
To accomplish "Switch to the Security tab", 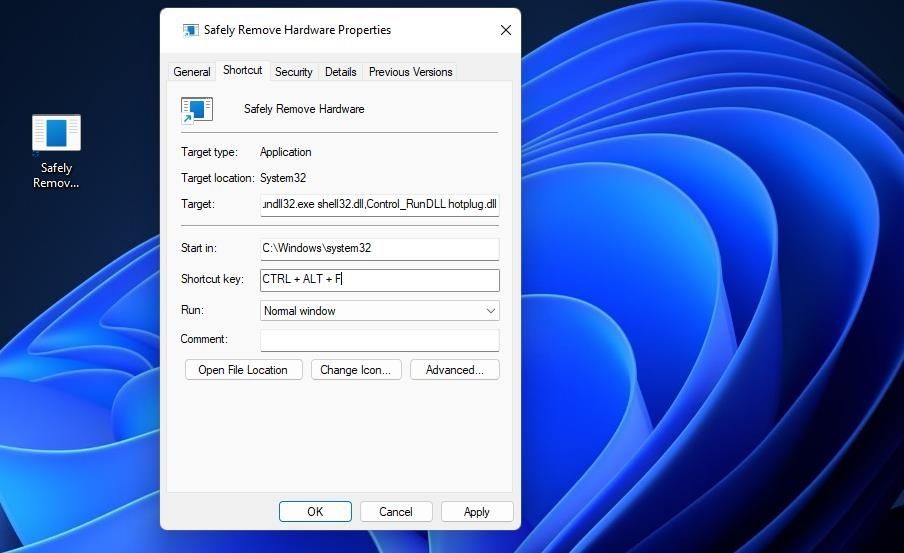I will point(293,72).
